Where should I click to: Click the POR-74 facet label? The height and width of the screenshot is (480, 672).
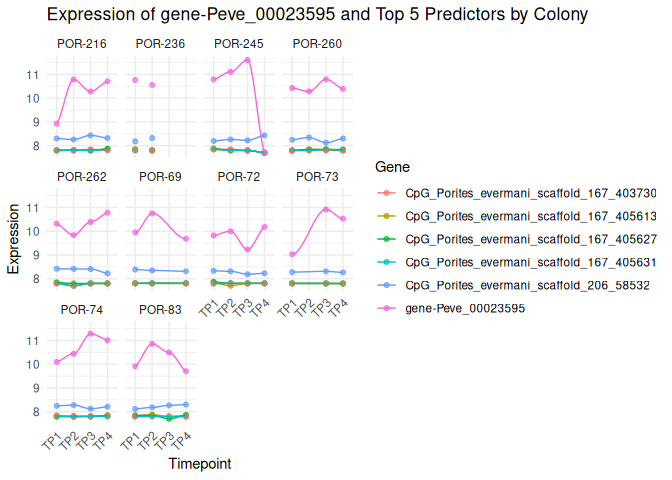click(82, 310)
